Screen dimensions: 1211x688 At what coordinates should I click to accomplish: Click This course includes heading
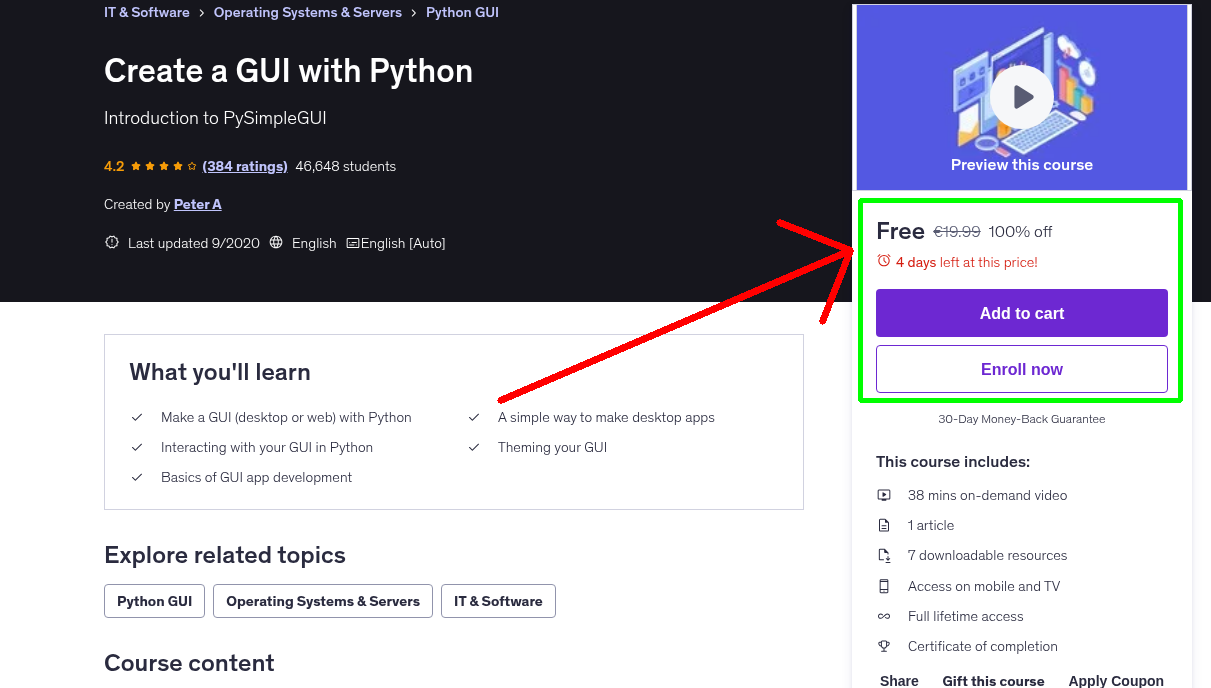953,462
